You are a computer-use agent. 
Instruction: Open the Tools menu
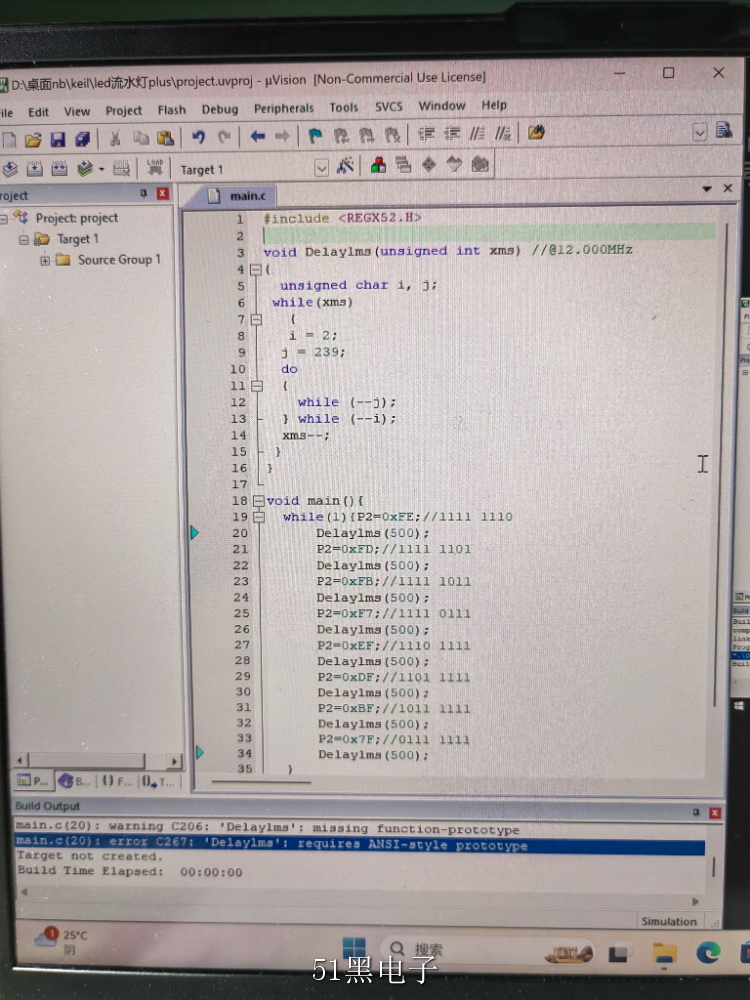tap(344, 108)
